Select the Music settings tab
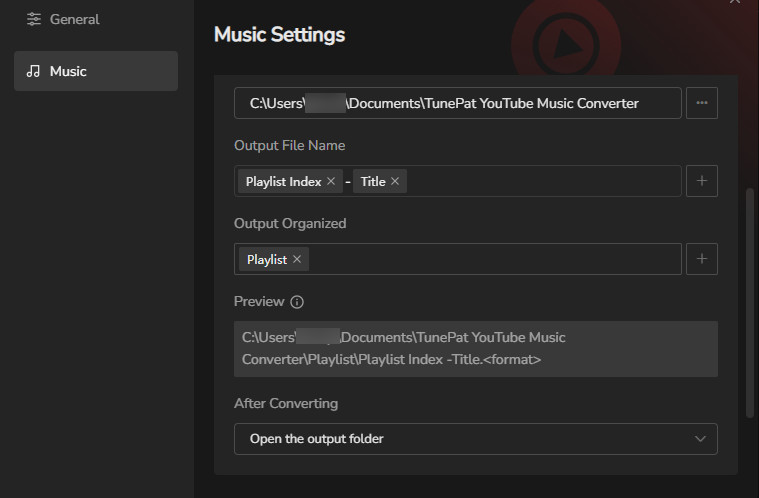Image resolution: width=759 pixels, height=498 pixels. pos(96,71)
